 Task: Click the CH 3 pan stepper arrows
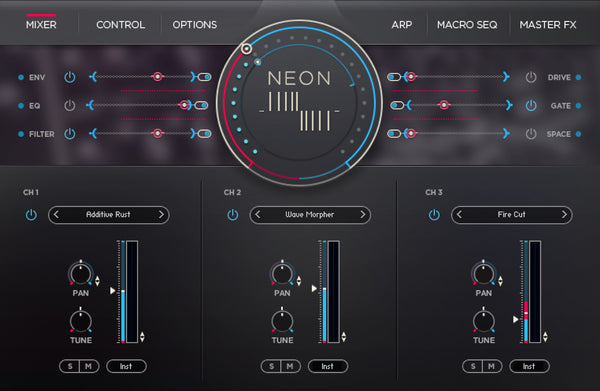(x=500, y=281)
